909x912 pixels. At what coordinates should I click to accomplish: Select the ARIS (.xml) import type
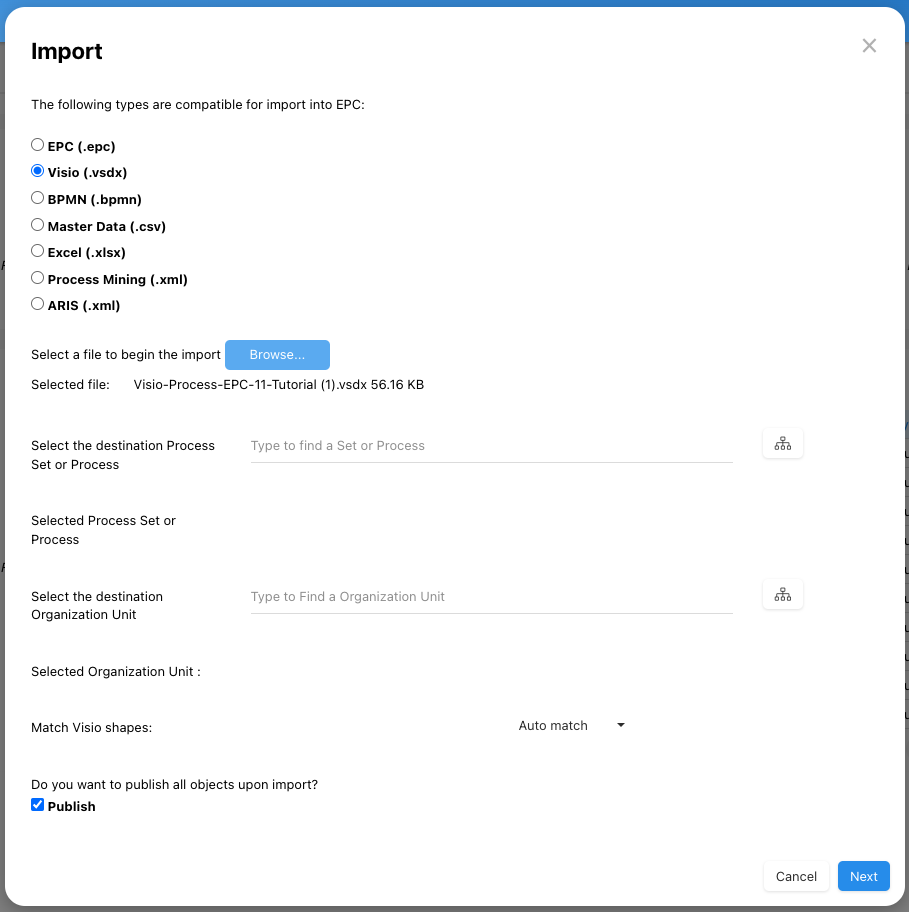[x=38, y=304]
